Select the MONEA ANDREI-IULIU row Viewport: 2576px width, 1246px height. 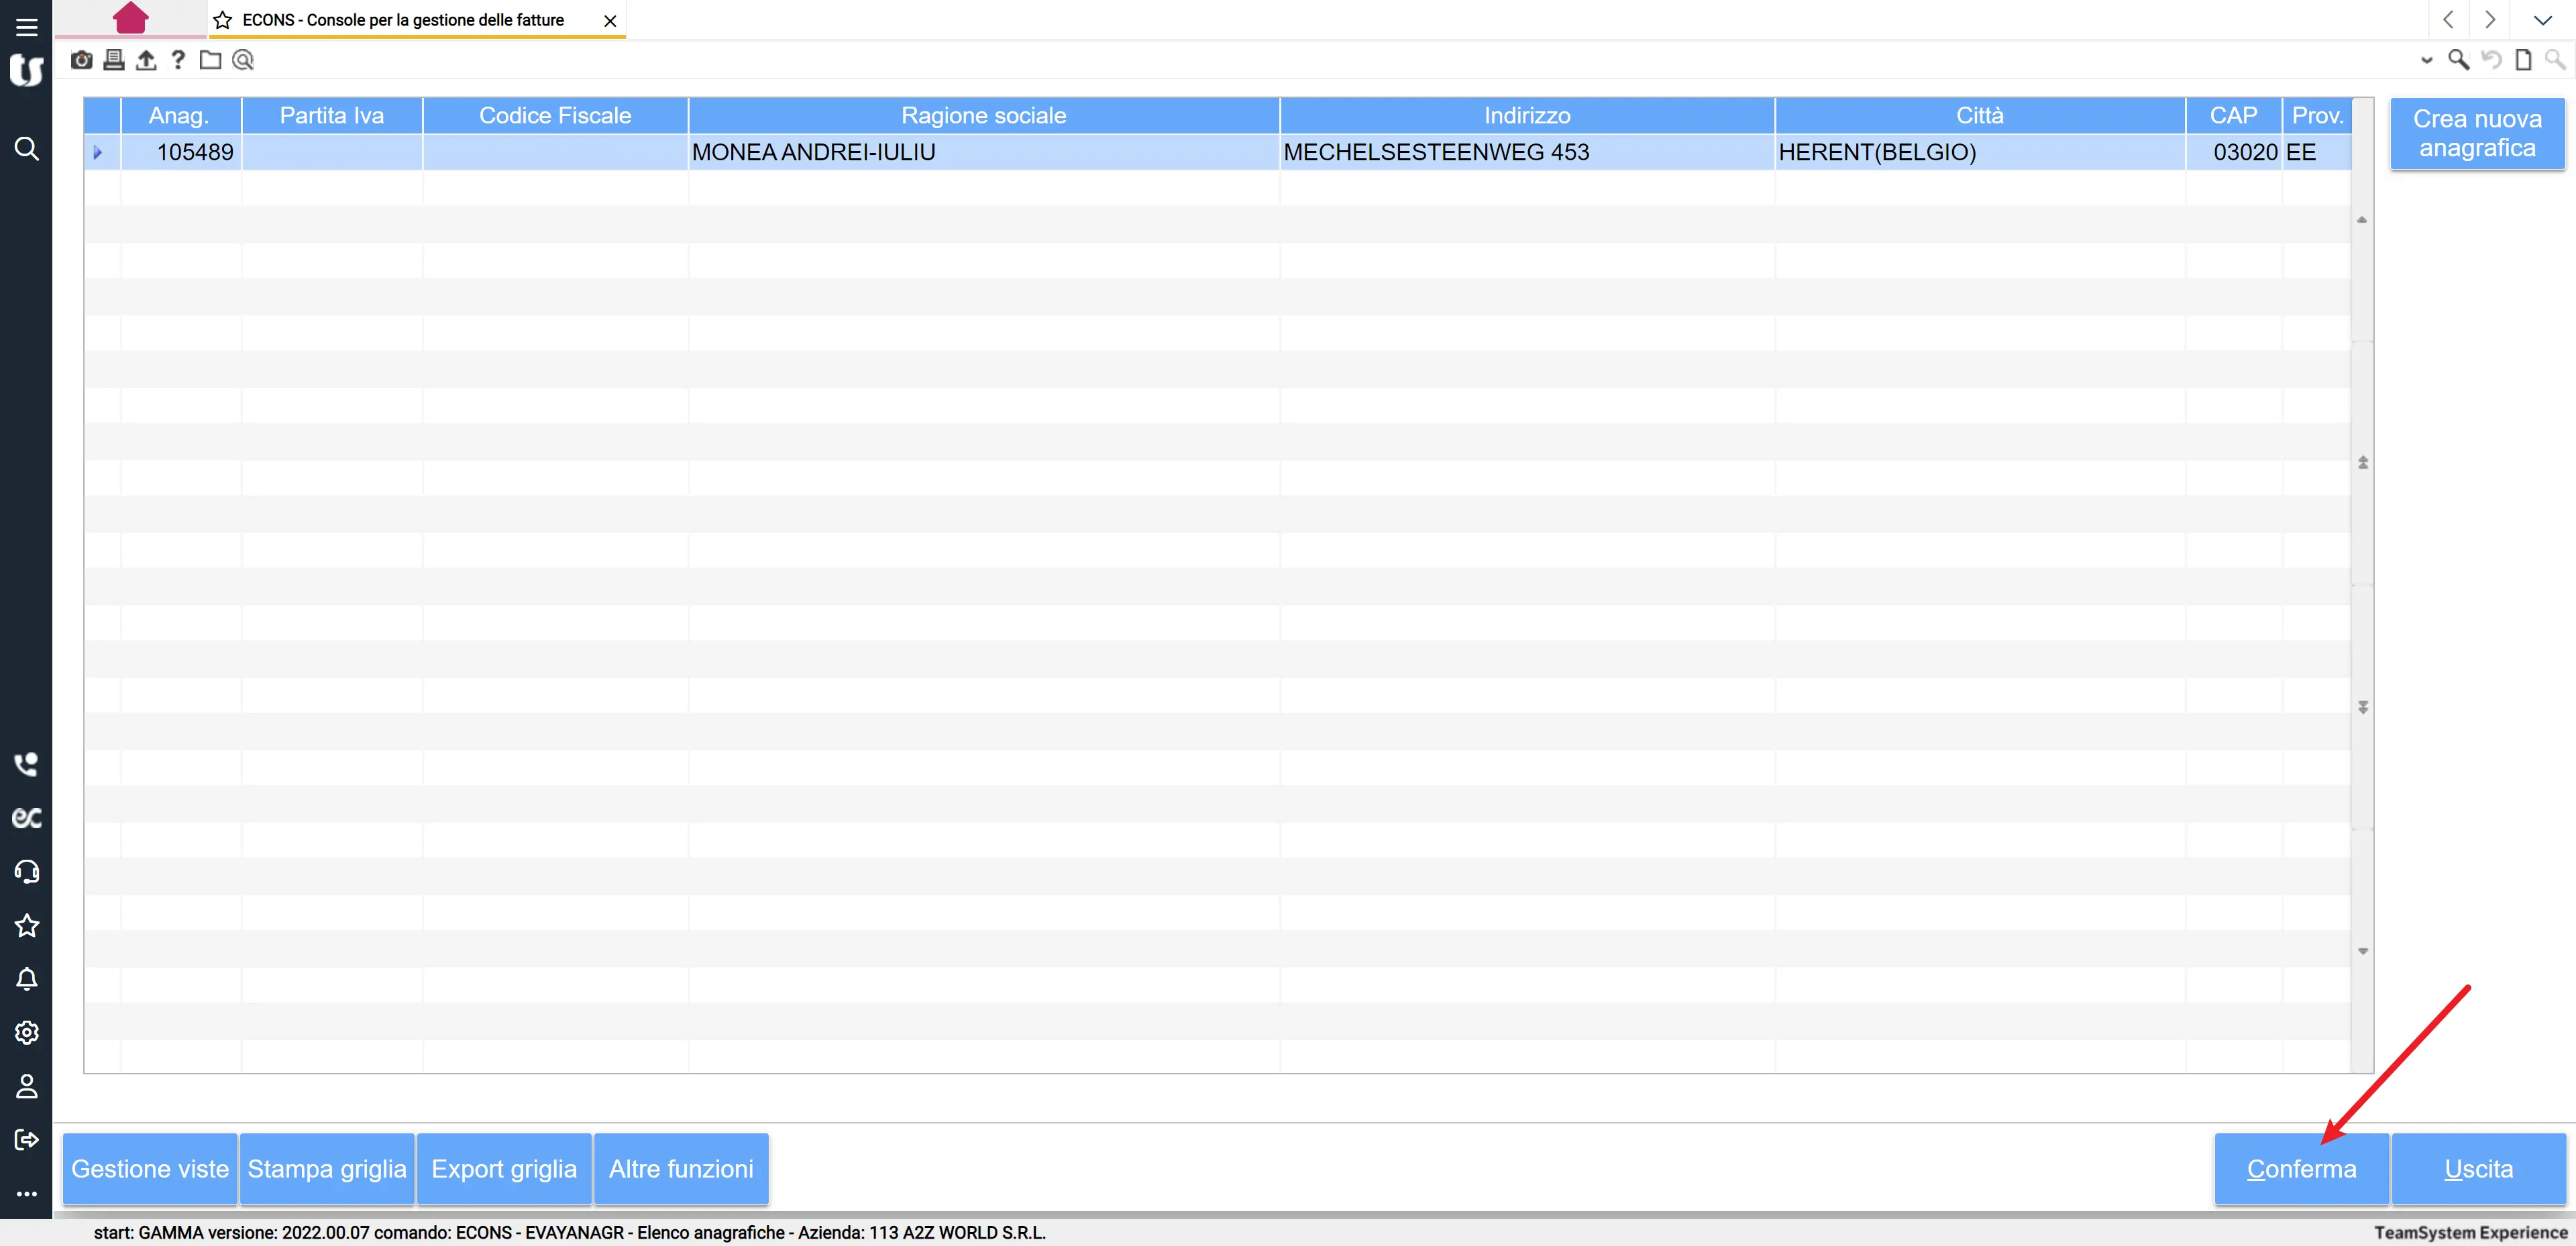click(x=812, y=152)
